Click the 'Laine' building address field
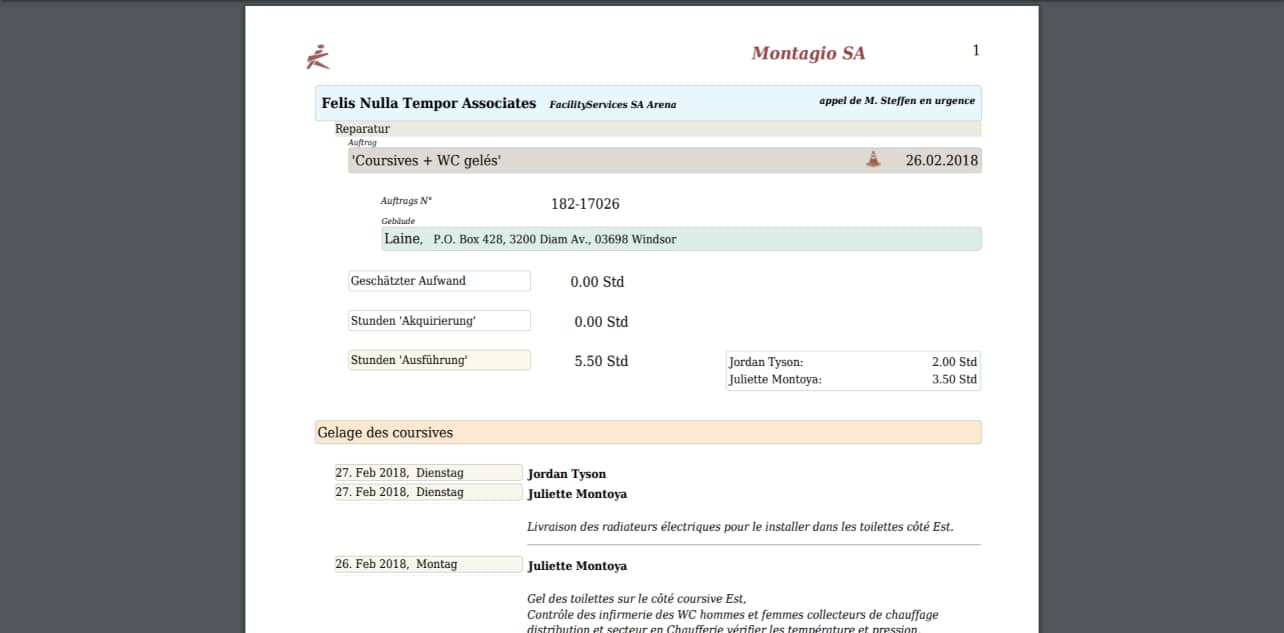Image resolution: width=1284 pixels, height=633 pixels. tap(680, 239)
